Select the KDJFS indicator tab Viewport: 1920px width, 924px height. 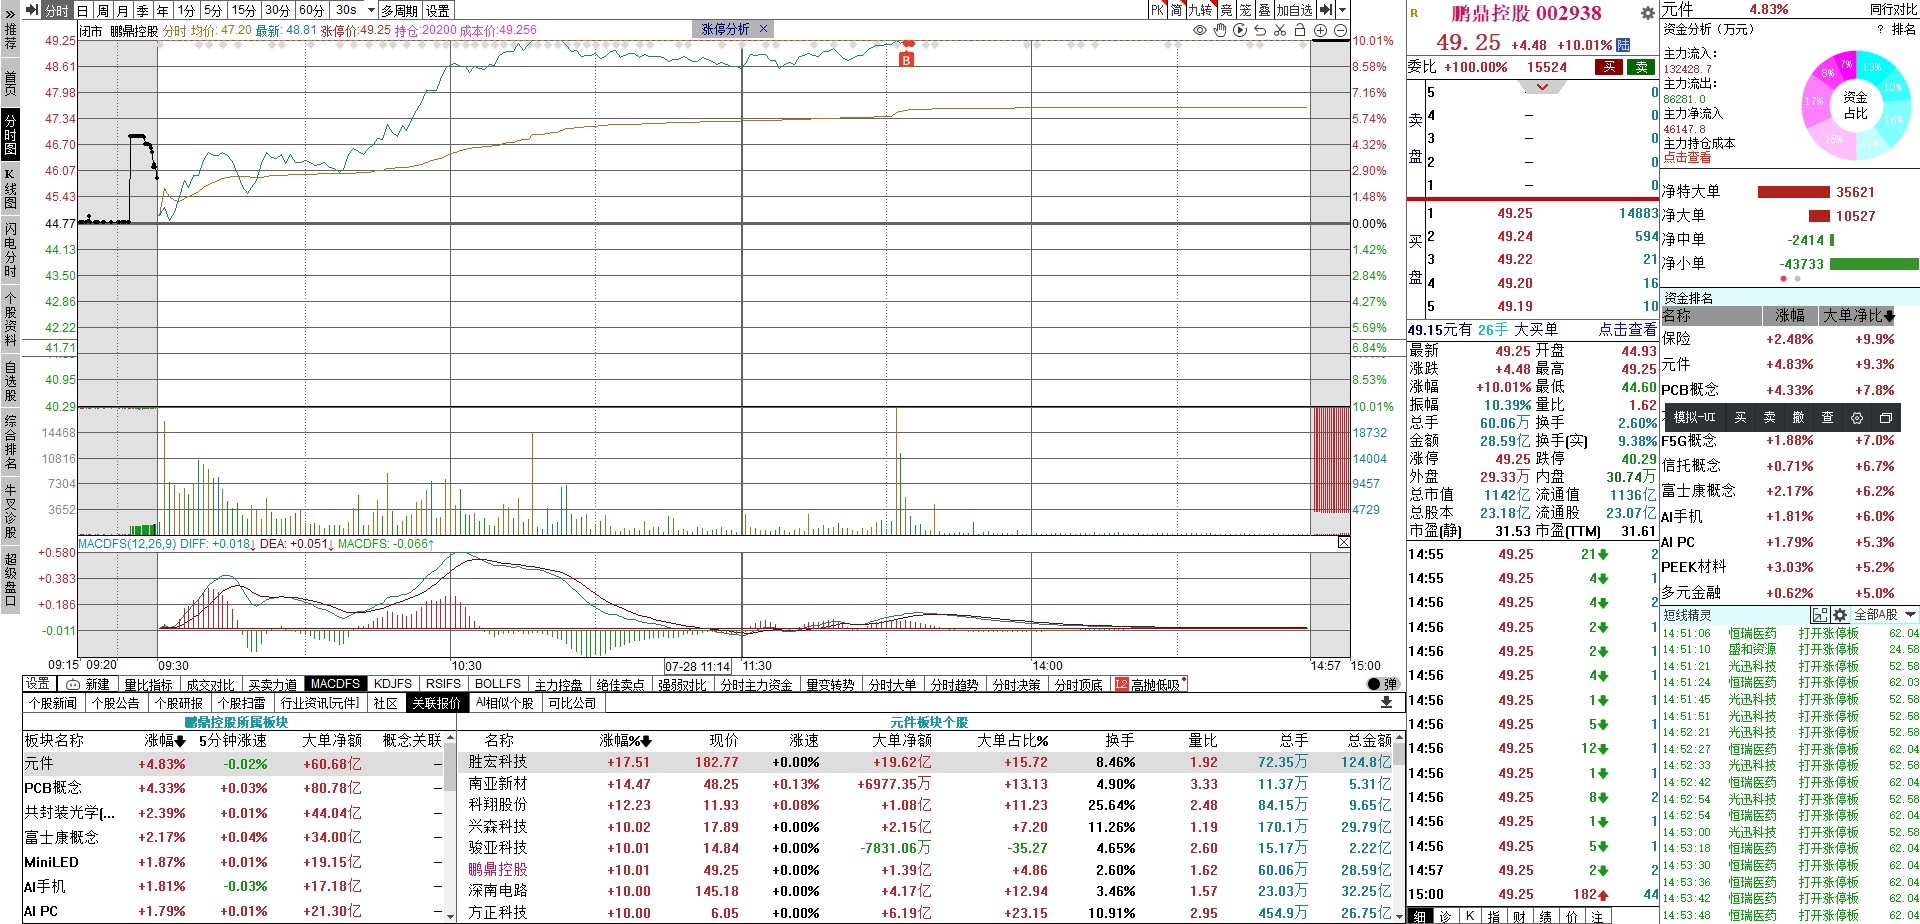coord(393,684)
